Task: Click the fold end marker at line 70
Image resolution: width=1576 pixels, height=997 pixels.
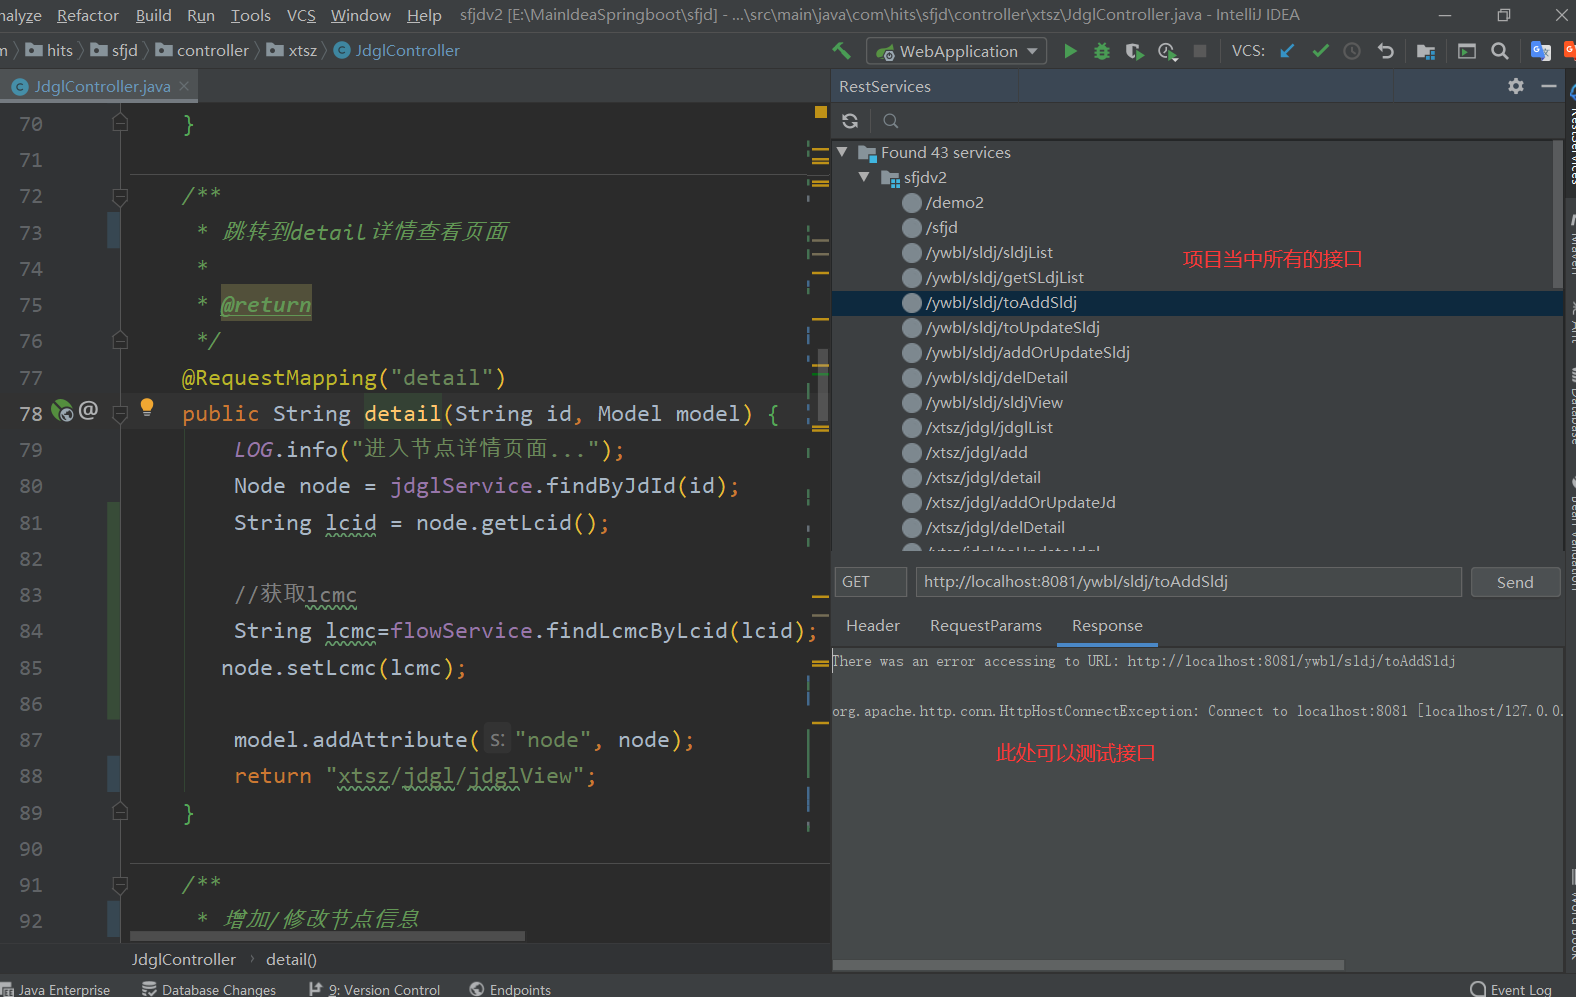Action: (120, 124)
